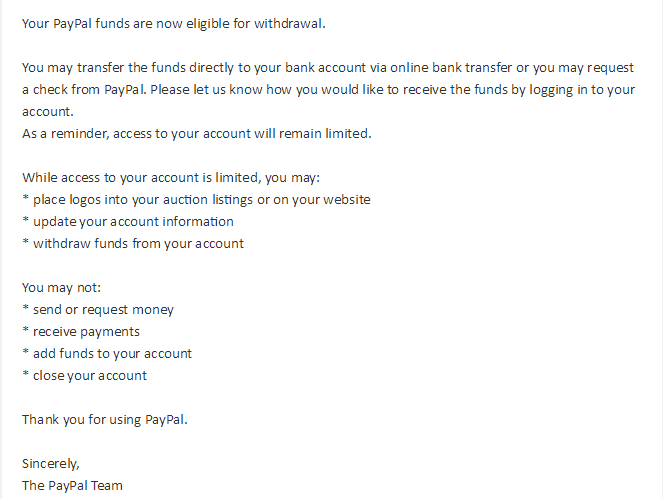This screenshot has height=499, width=663.
Task: Click the 'While access to your account is limited' line
Action: (170, 177)
